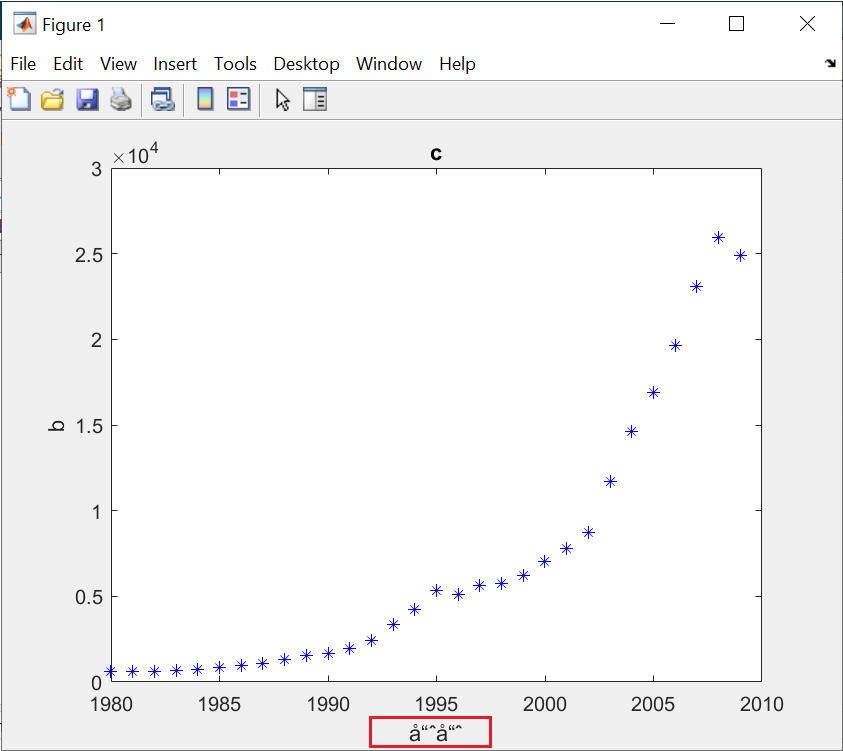The width and height of the screenshot is (843, 751).
Task: Open the Property Inspector from the toolbar
Action: tap(315, 99)
